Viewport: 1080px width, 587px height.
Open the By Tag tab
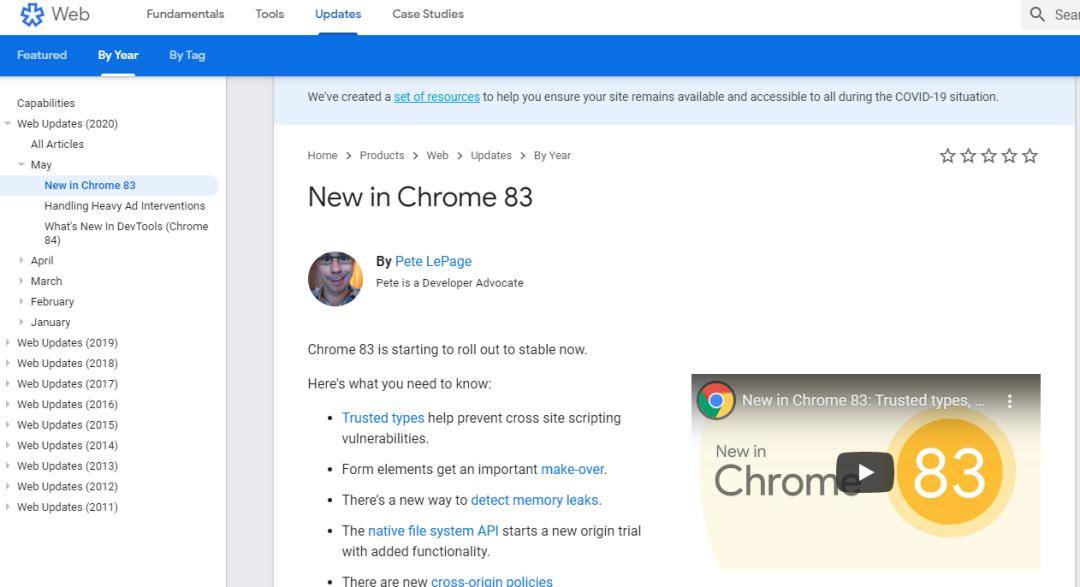(x=187, y=55)
